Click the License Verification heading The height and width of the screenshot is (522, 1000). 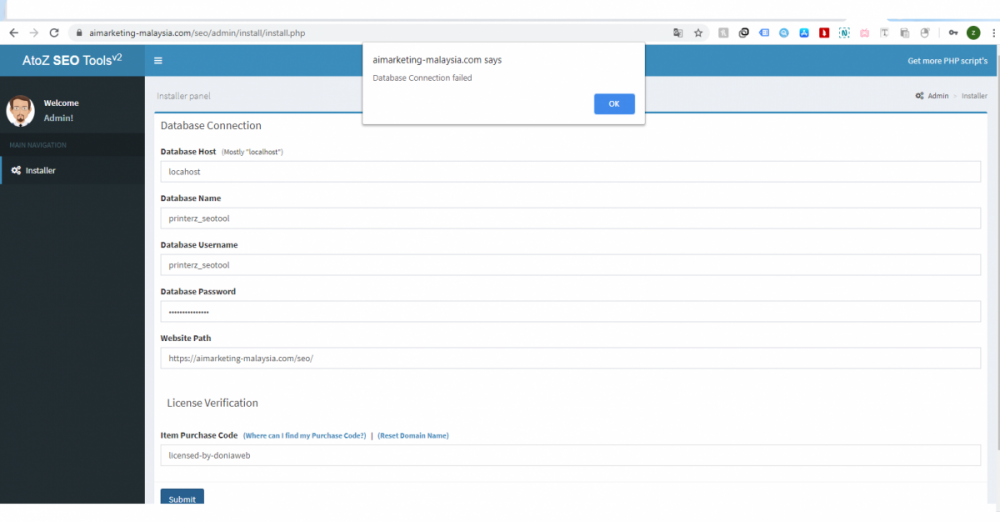[x=212, y=403]
